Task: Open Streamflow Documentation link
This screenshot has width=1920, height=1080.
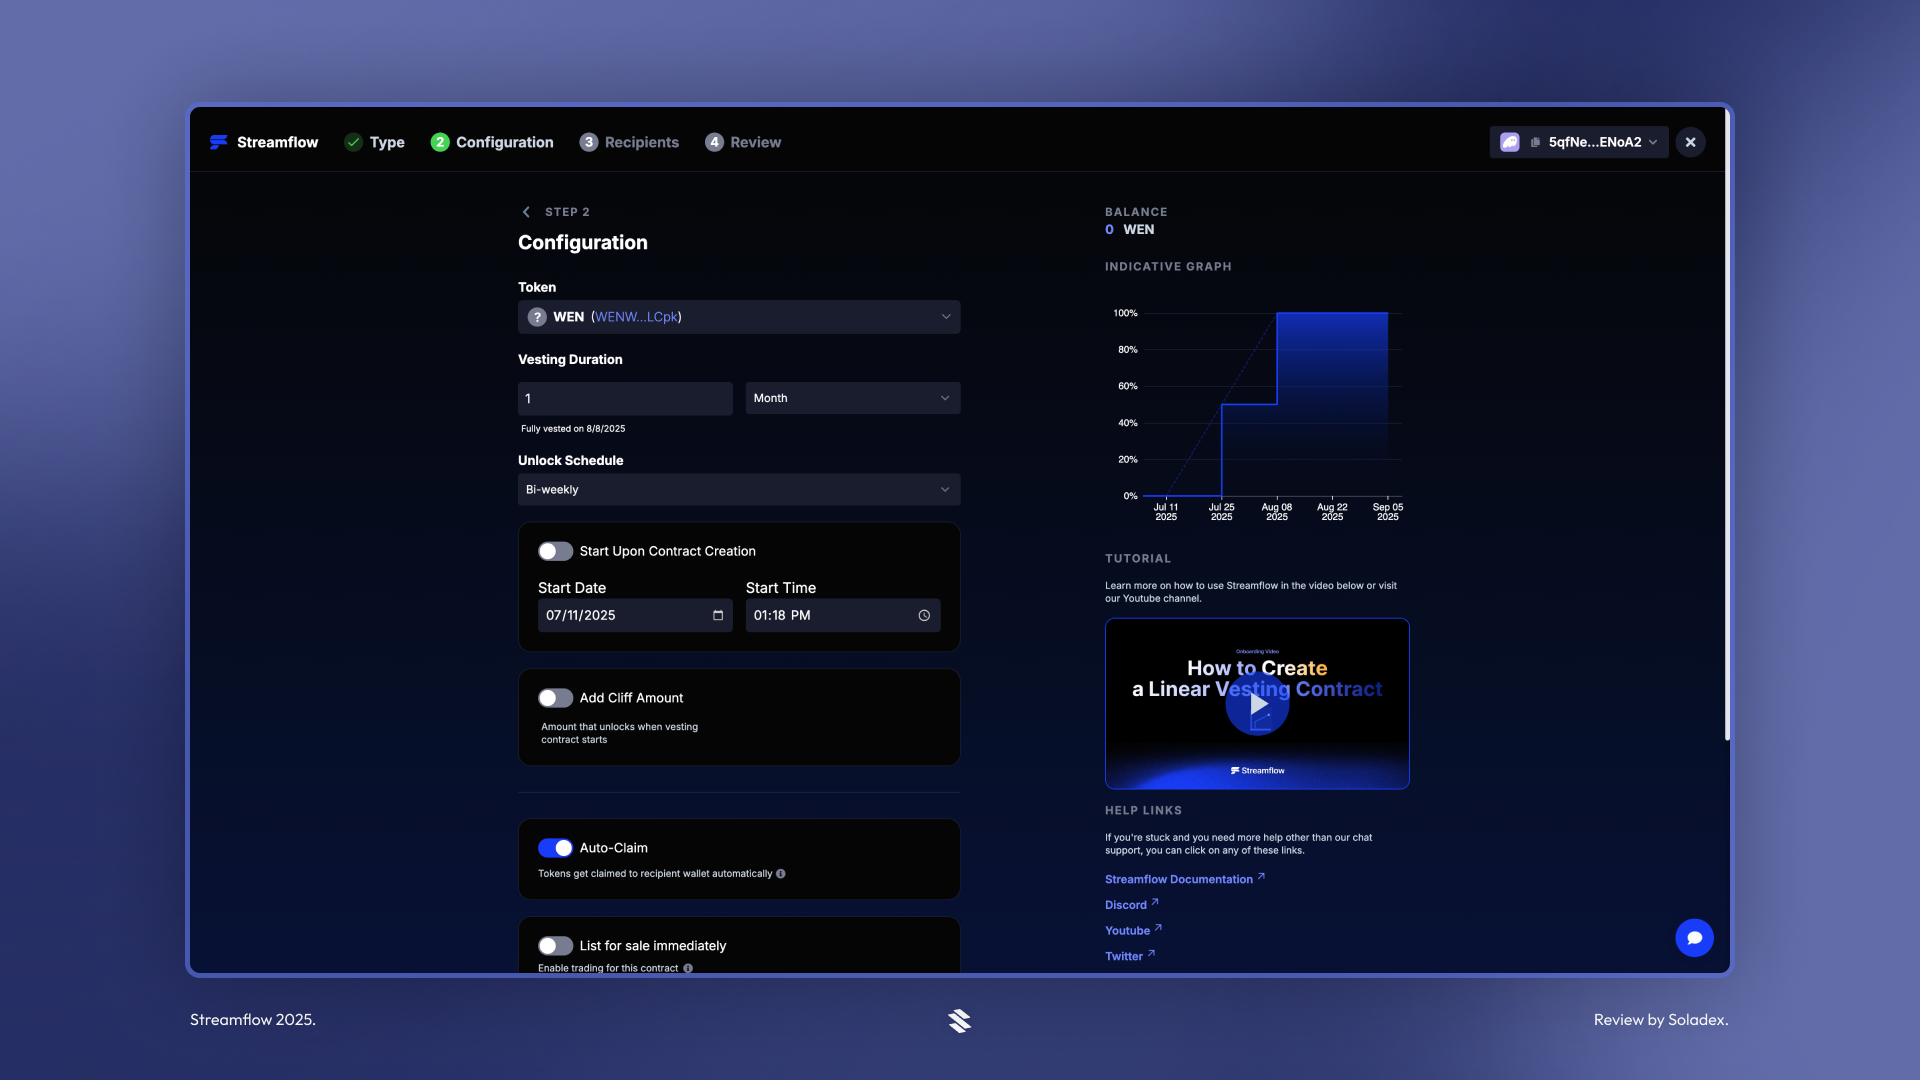Action: pyautogui.click(x=1185, y=879)
